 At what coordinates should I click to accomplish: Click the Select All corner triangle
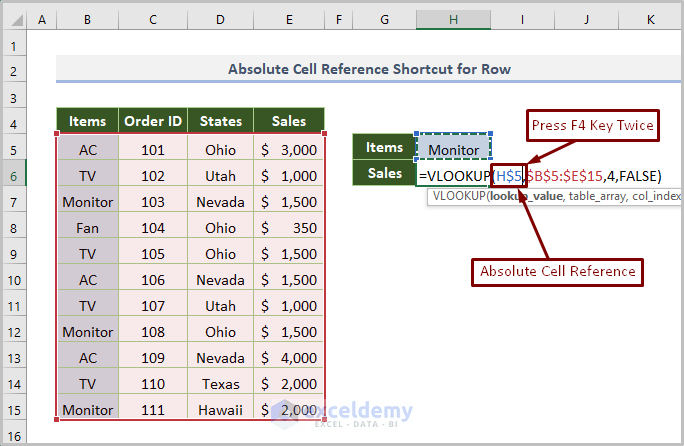(x=15, y=20)
